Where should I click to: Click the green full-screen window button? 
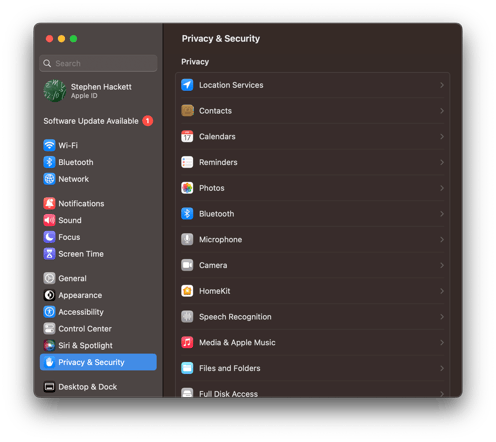coord(73,39)
